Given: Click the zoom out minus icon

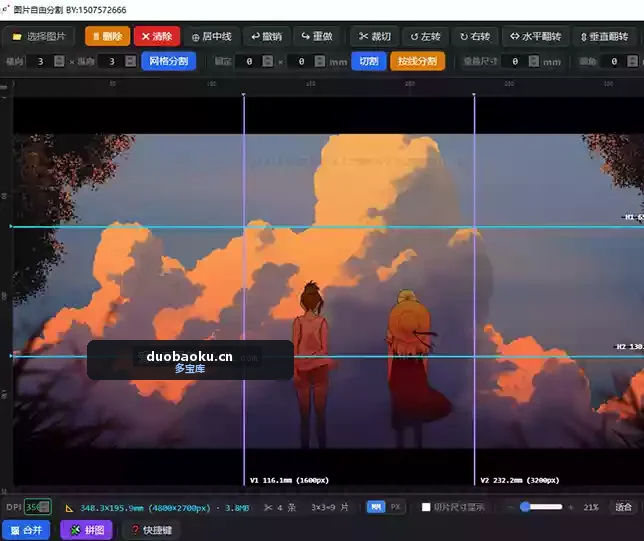Looking at the screenshot, I should 511,507.
